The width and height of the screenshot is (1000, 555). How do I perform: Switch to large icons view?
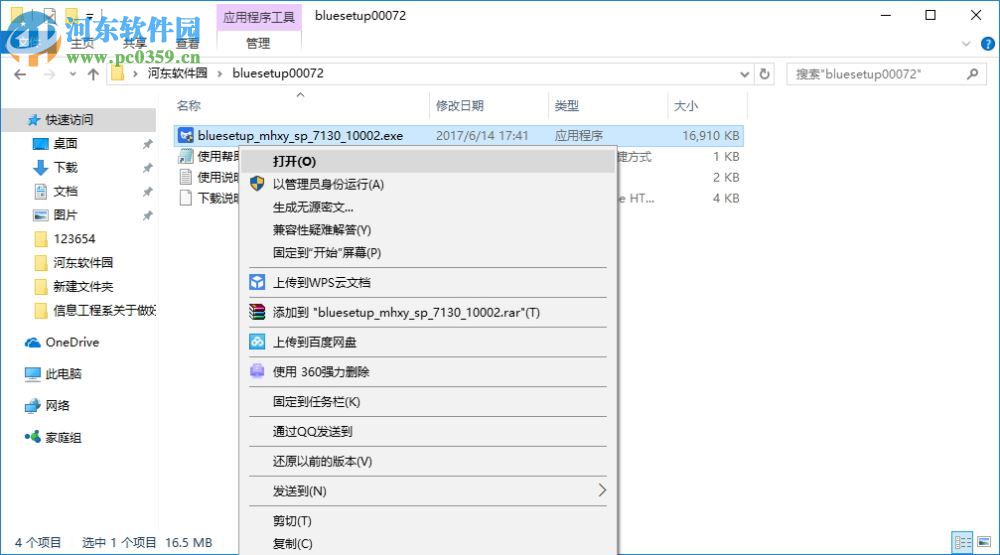[x=984, y=542]
